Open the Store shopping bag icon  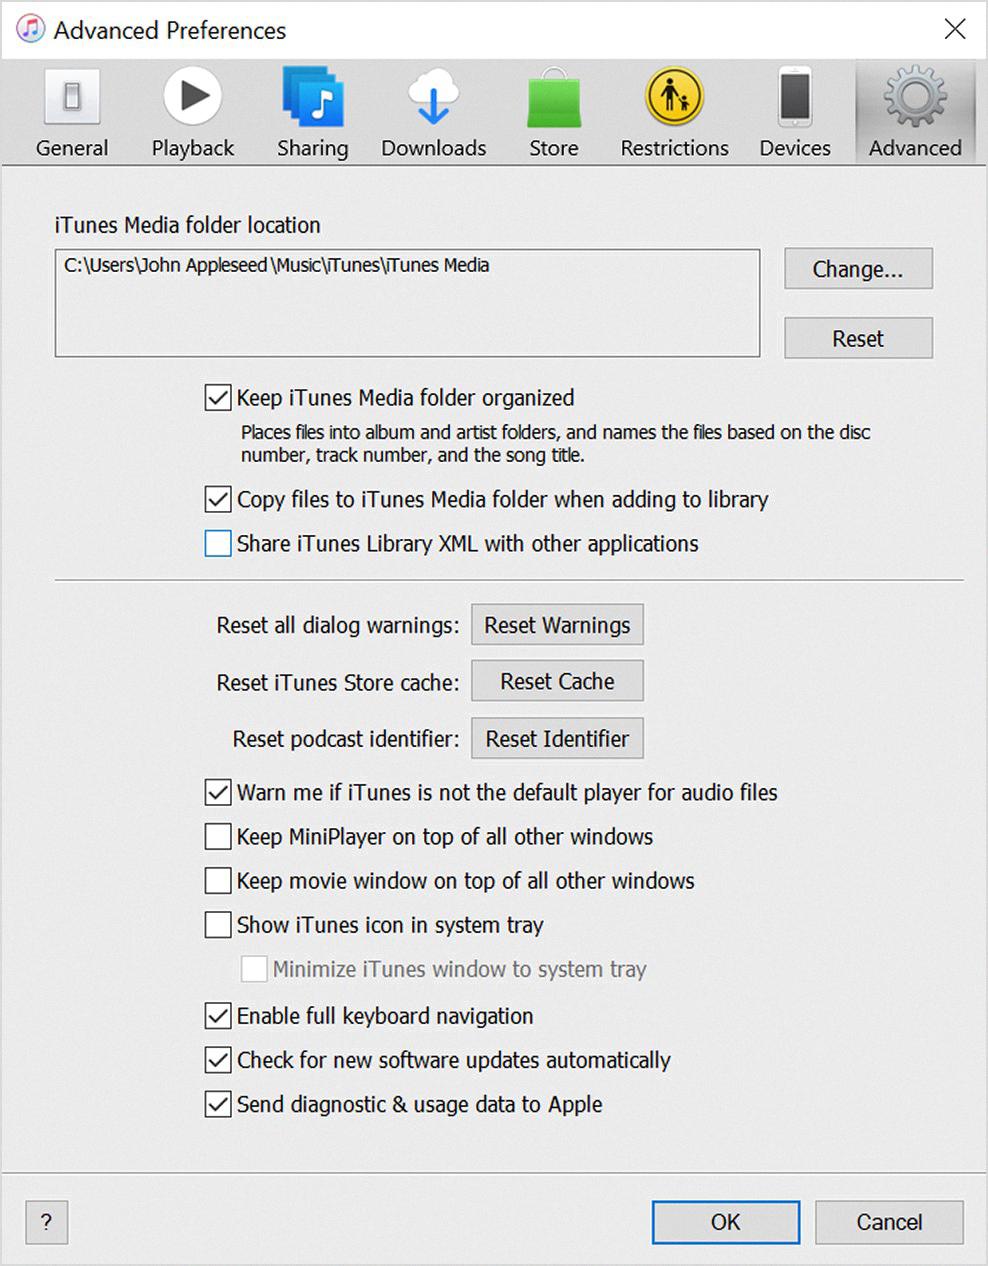click(554, 99)
